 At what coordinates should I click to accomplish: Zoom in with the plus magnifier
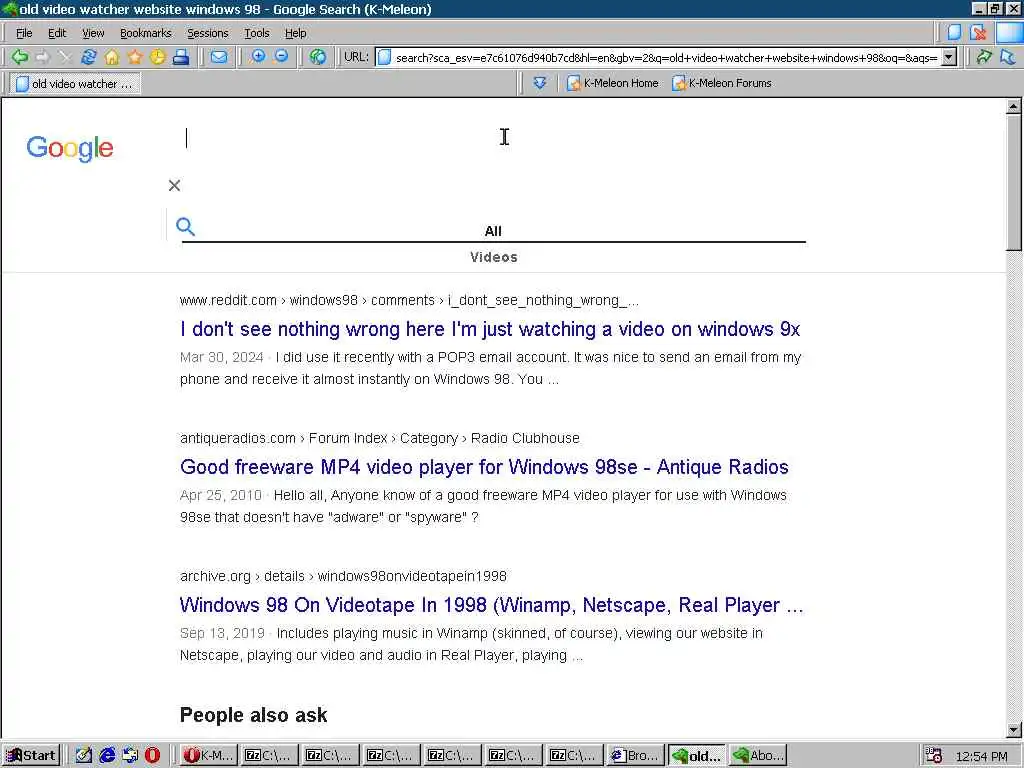point(258,57)
